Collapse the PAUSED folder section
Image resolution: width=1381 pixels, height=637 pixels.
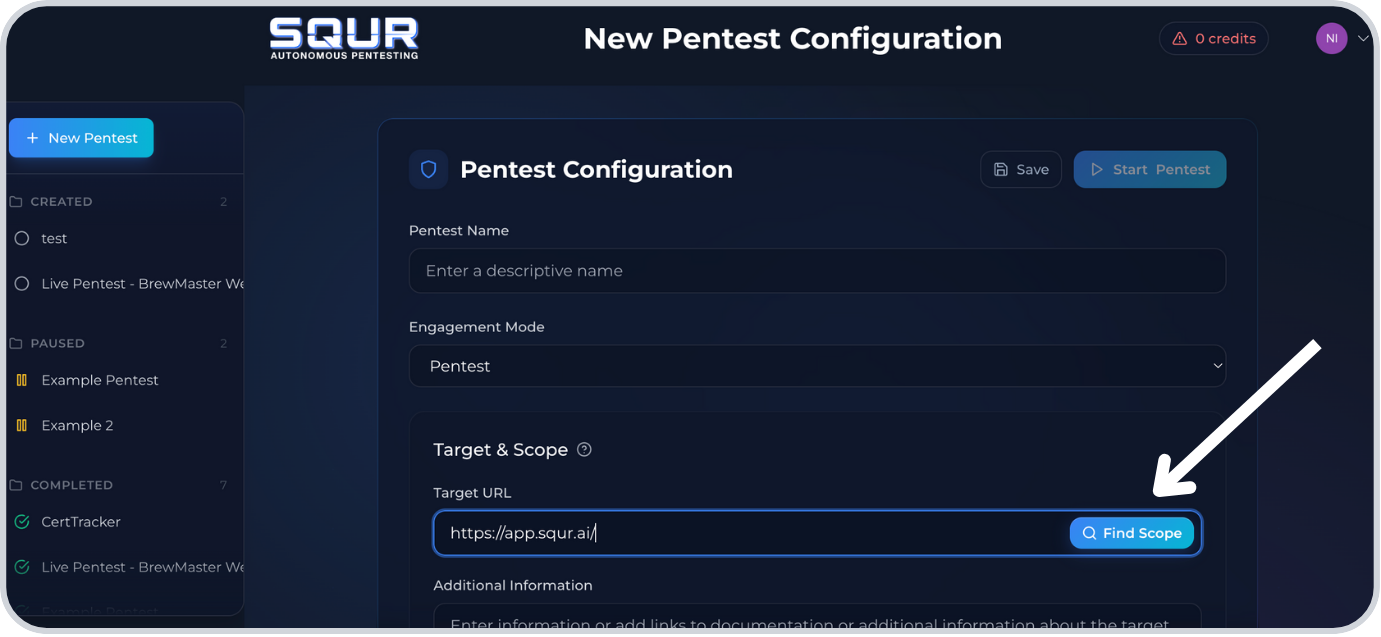(57, 343)
